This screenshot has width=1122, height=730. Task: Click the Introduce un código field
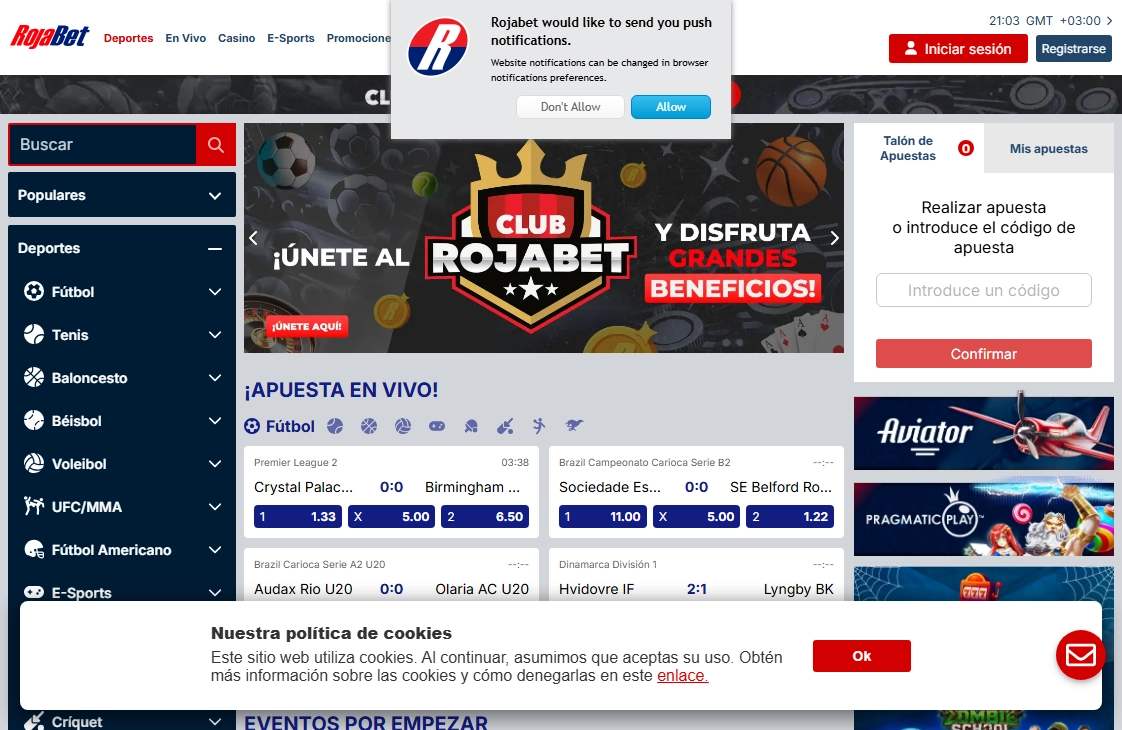tap(983, 290)
